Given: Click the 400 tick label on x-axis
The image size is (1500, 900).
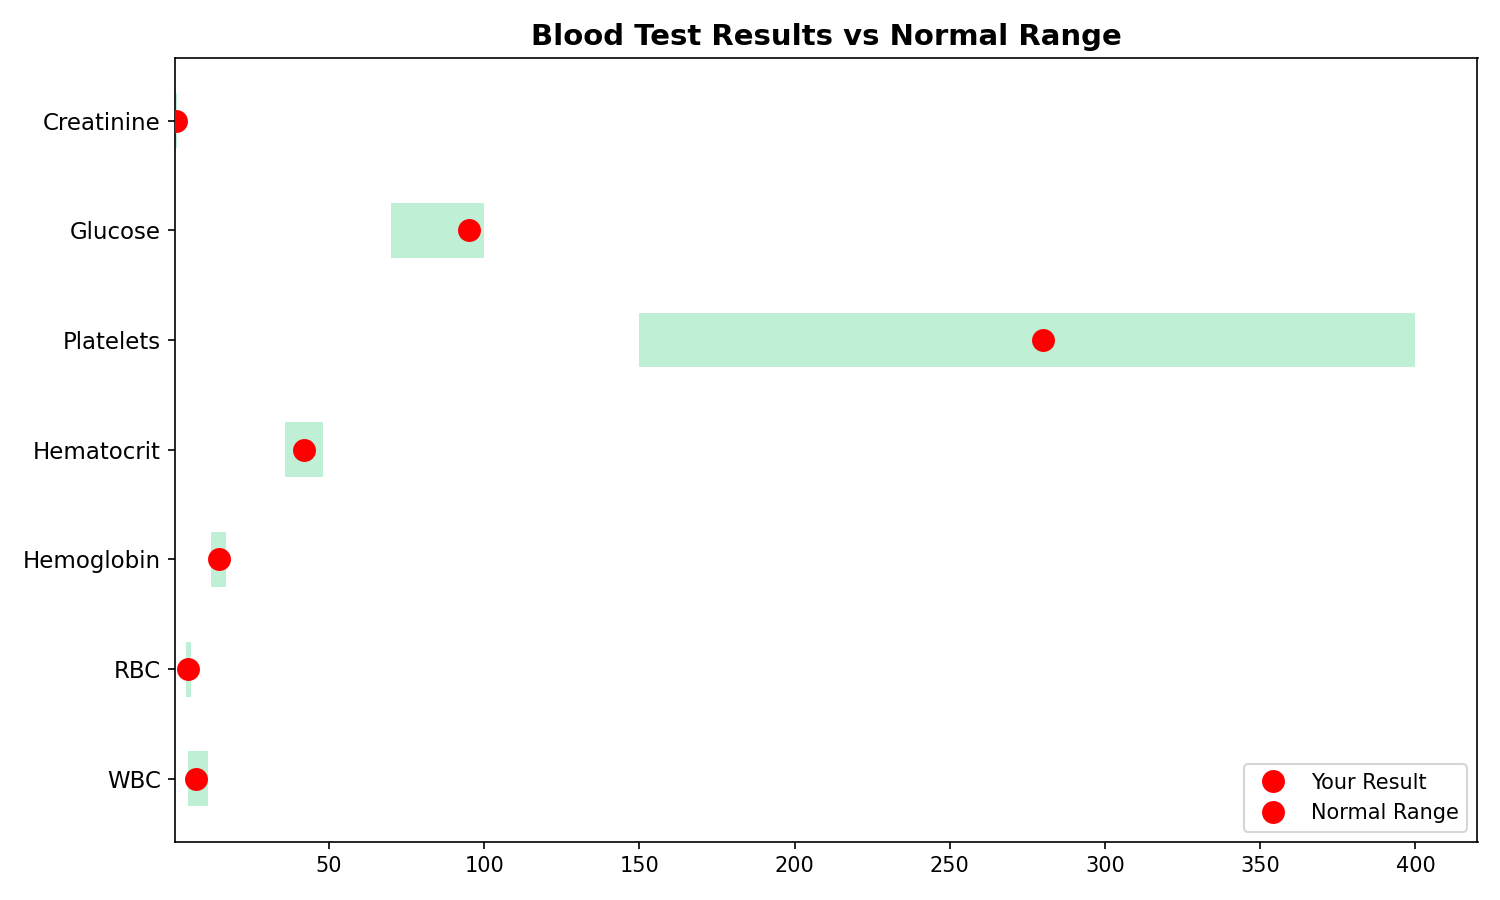Looking at the screenshot, I should tap(1414, 864).
